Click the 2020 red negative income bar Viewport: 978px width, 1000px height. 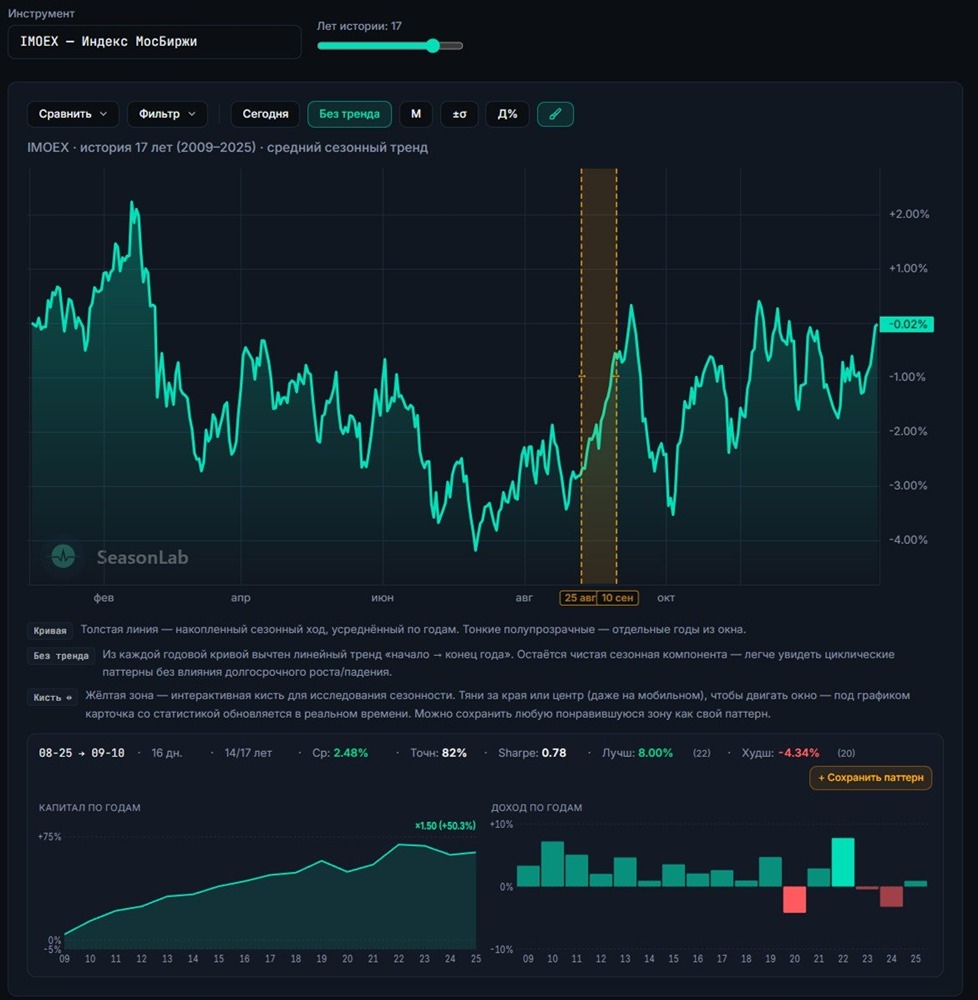pyautogui.click(x=794, y=899)
